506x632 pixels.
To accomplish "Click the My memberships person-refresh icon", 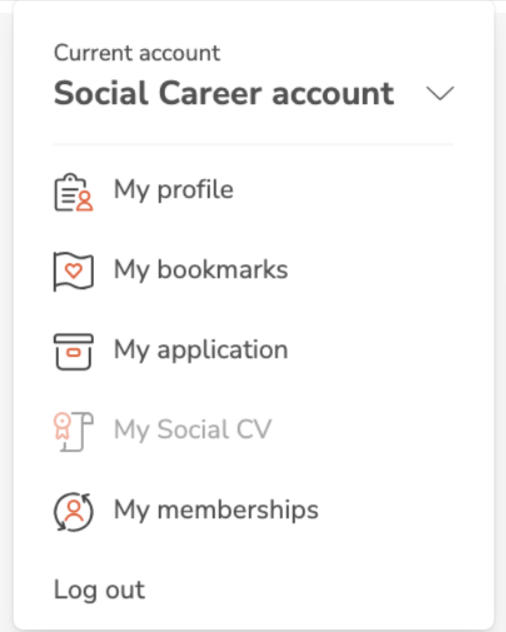I will point(74,511).
